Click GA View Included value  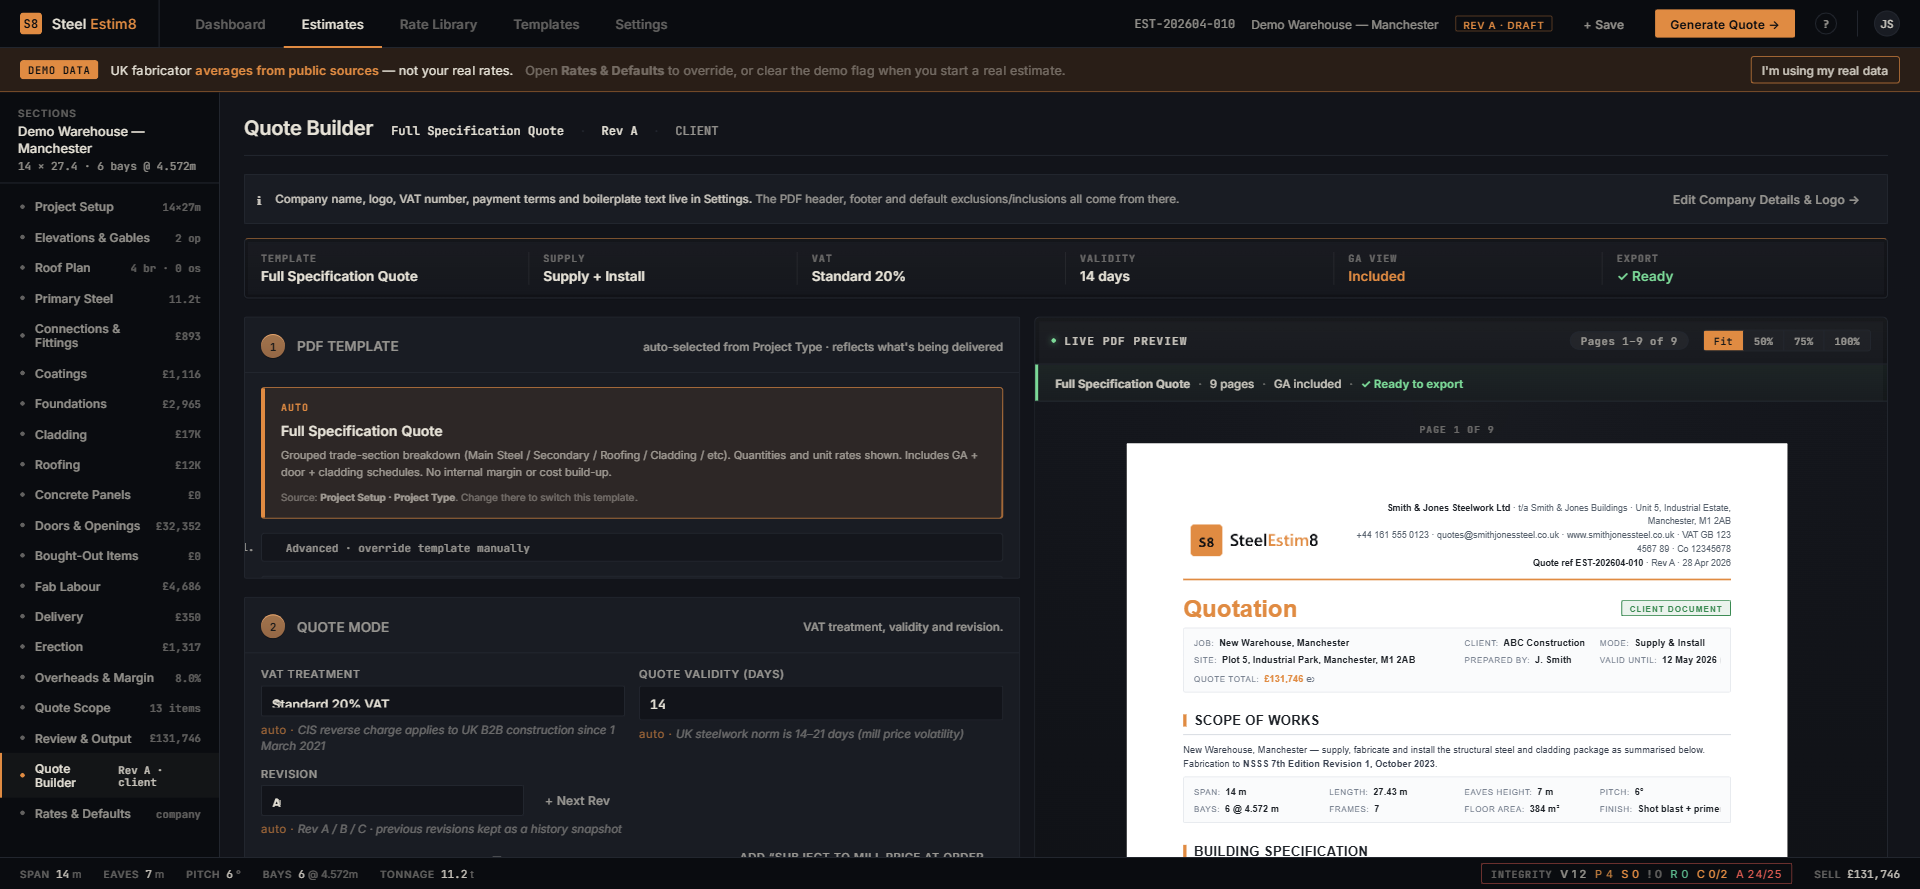pos(1376,277)
